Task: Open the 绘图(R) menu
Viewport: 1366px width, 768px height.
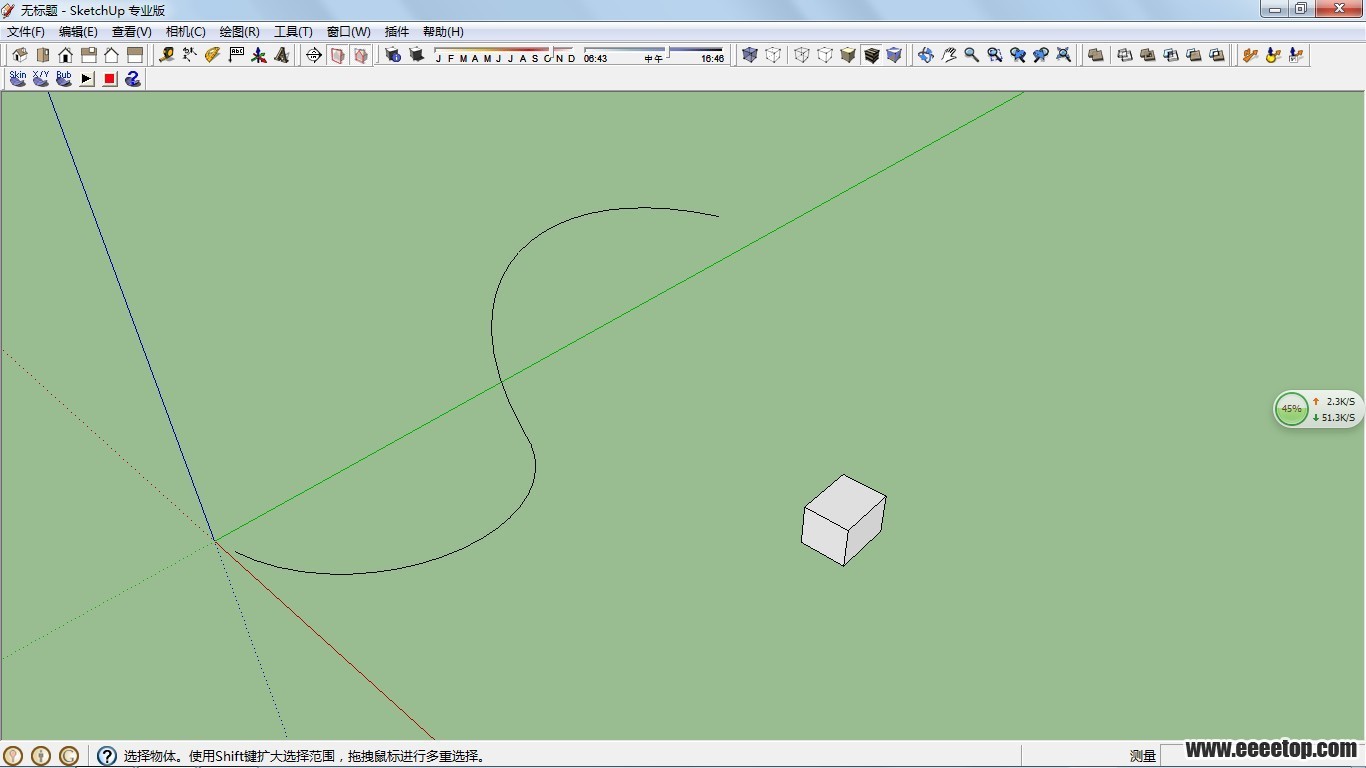Action: pos(240,32)
